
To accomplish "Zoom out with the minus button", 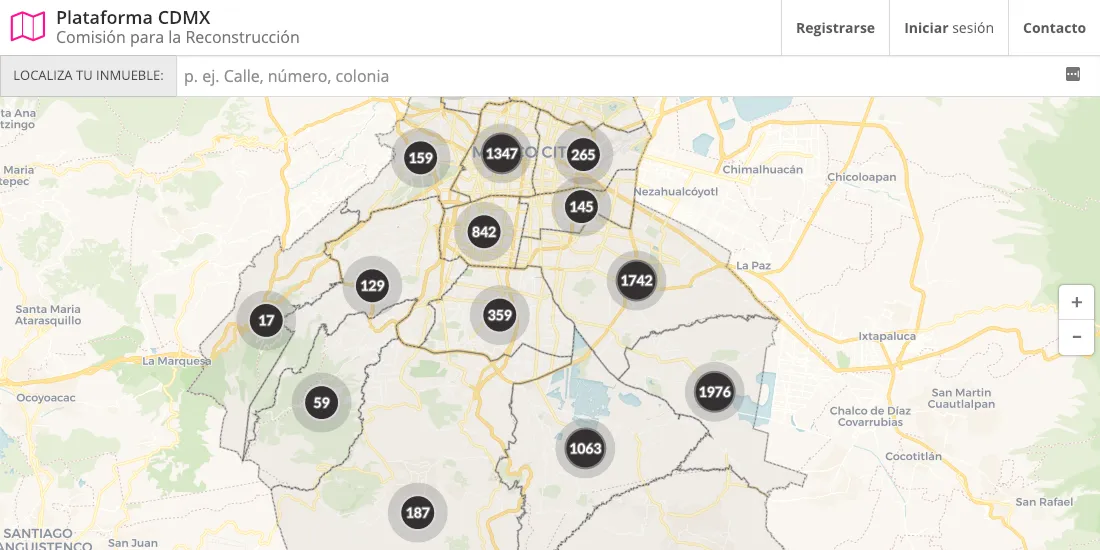I will [1076, 337].
